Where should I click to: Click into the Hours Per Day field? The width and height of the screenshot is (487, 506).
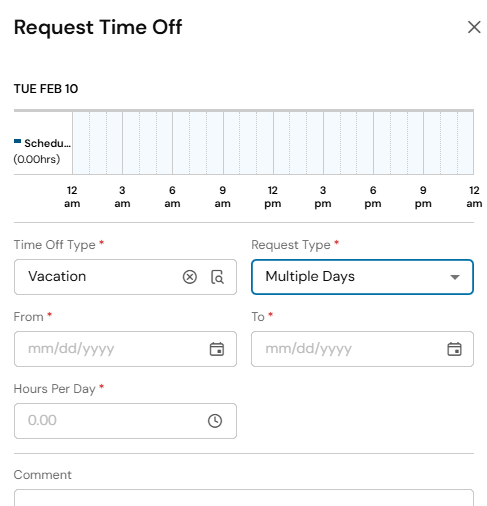pyautogui.click(x=125, y=421)
